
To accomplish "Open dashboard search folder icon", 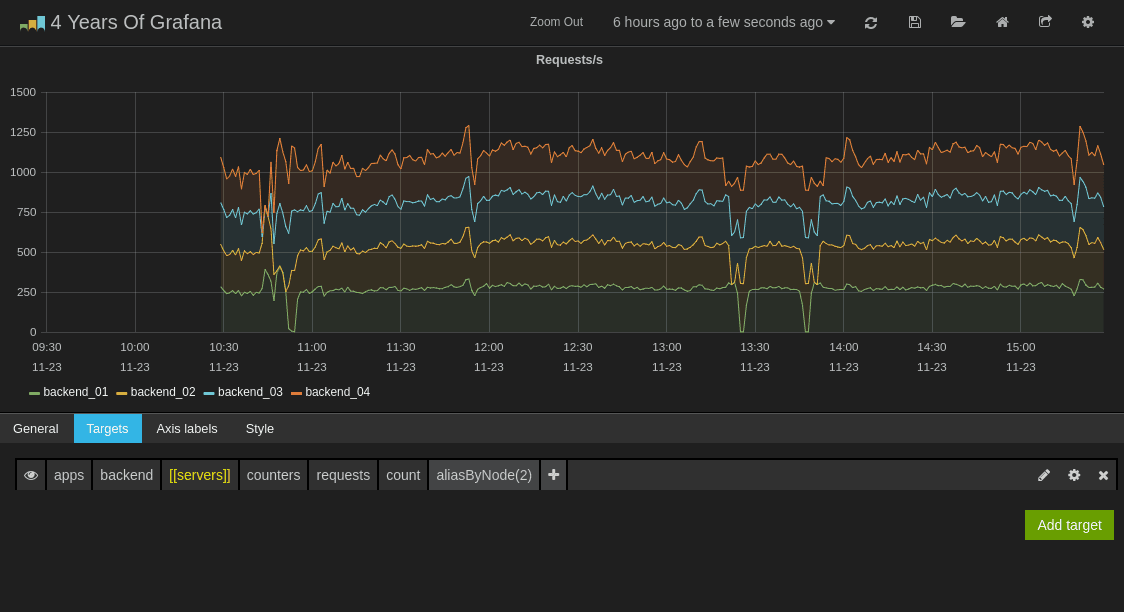I will tap(958, 22).
